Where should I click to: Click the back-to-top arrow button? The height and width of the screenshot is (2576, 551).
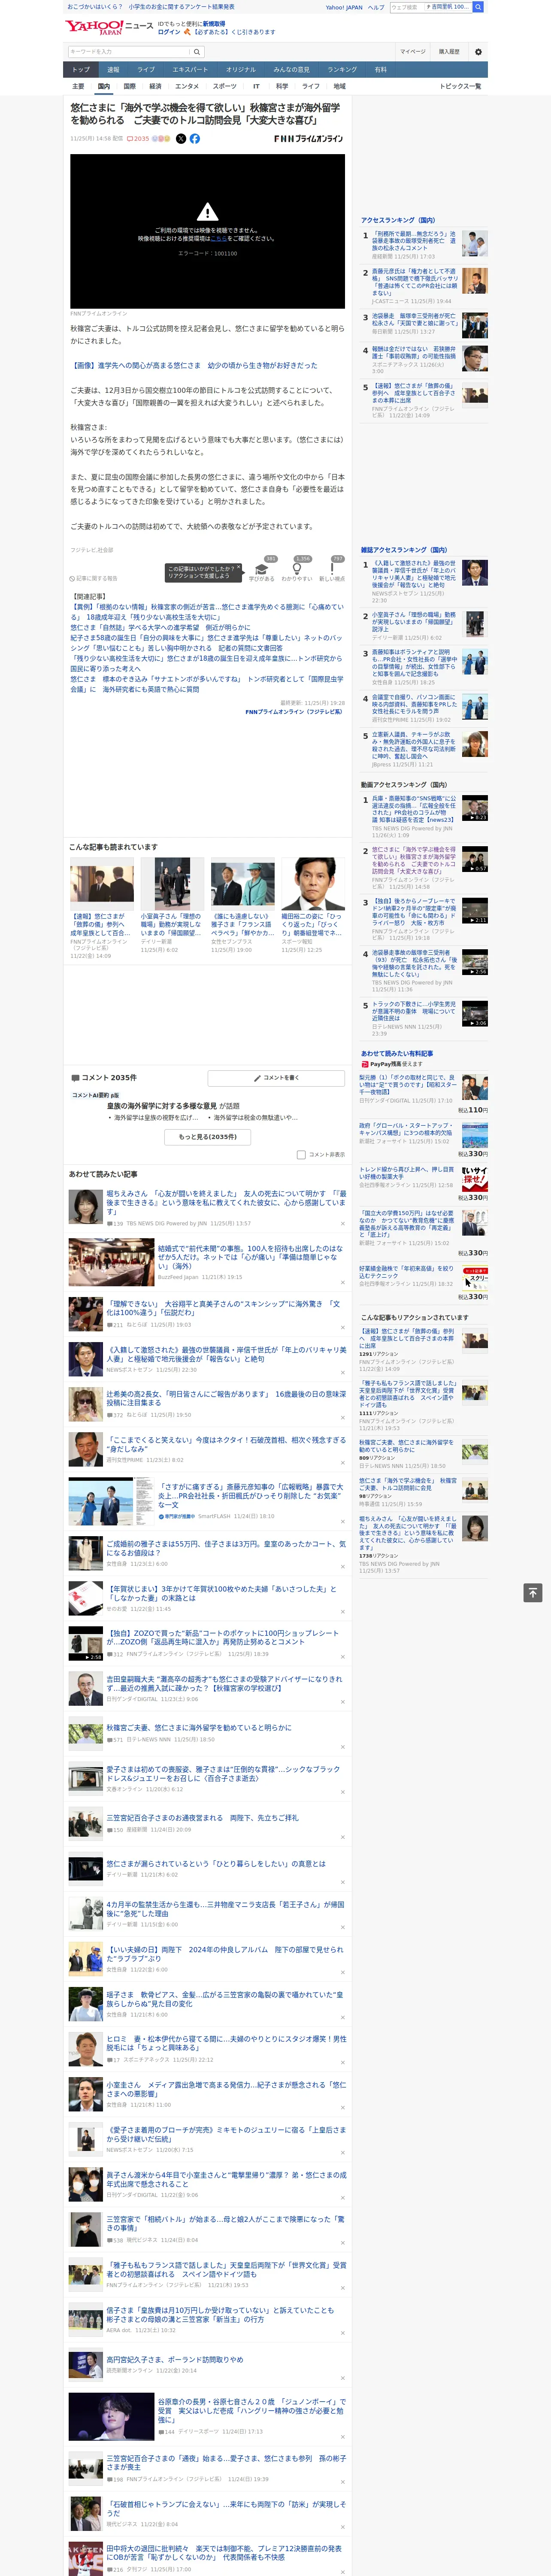point(533,1592)
